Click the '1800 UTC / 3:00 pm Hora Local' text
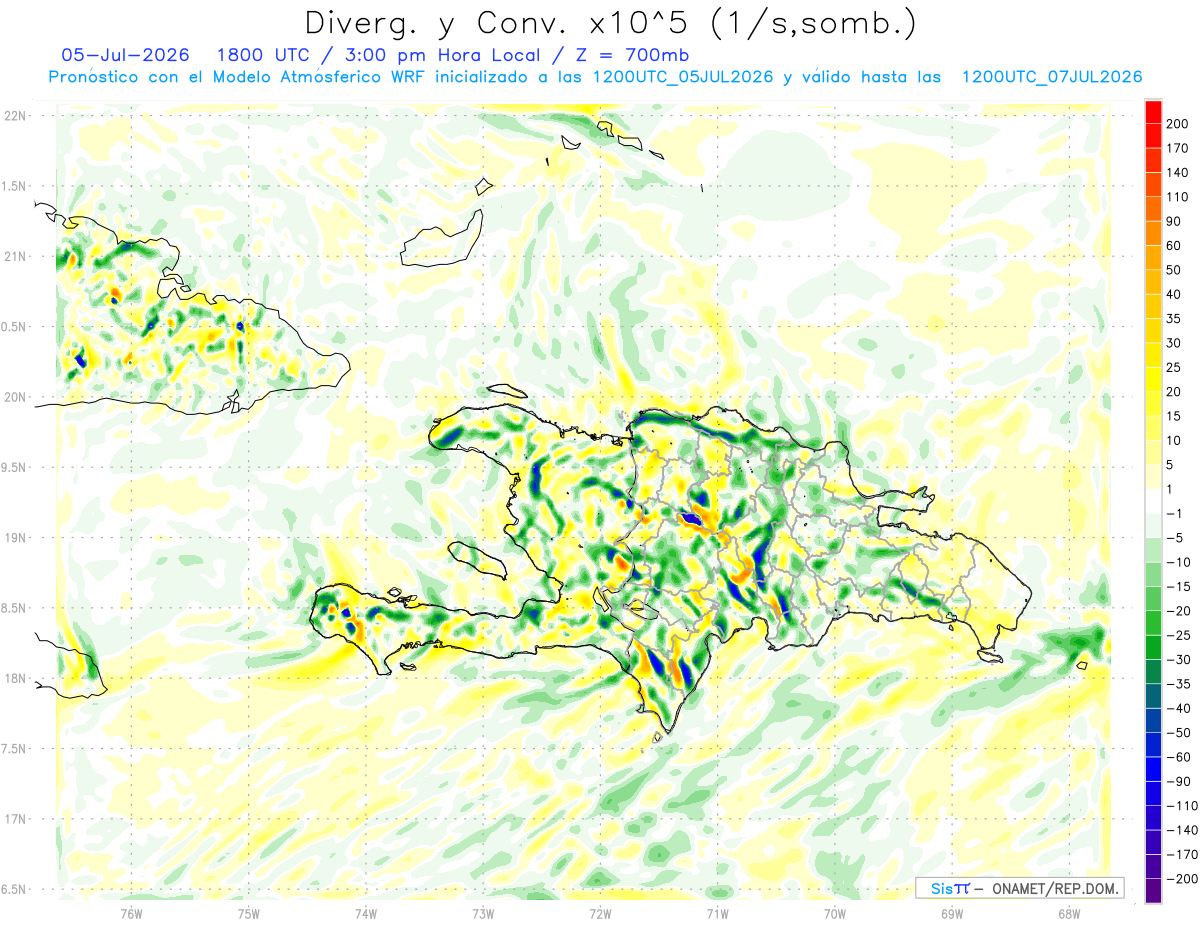This screenshot has height=927, width=1200. point(384,55)
